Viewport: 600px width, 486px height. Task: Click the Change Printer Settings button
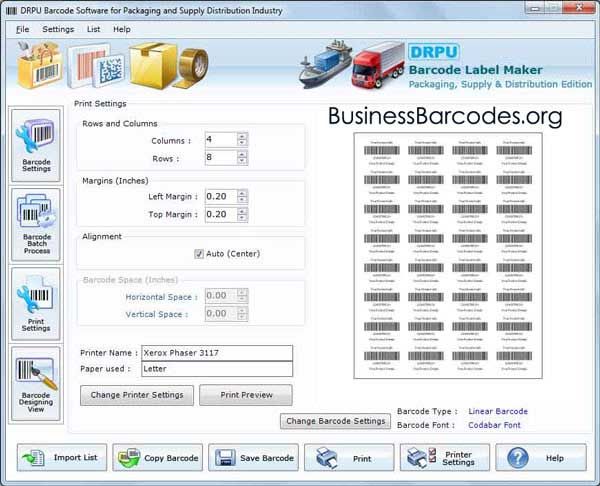coord(138,395)
